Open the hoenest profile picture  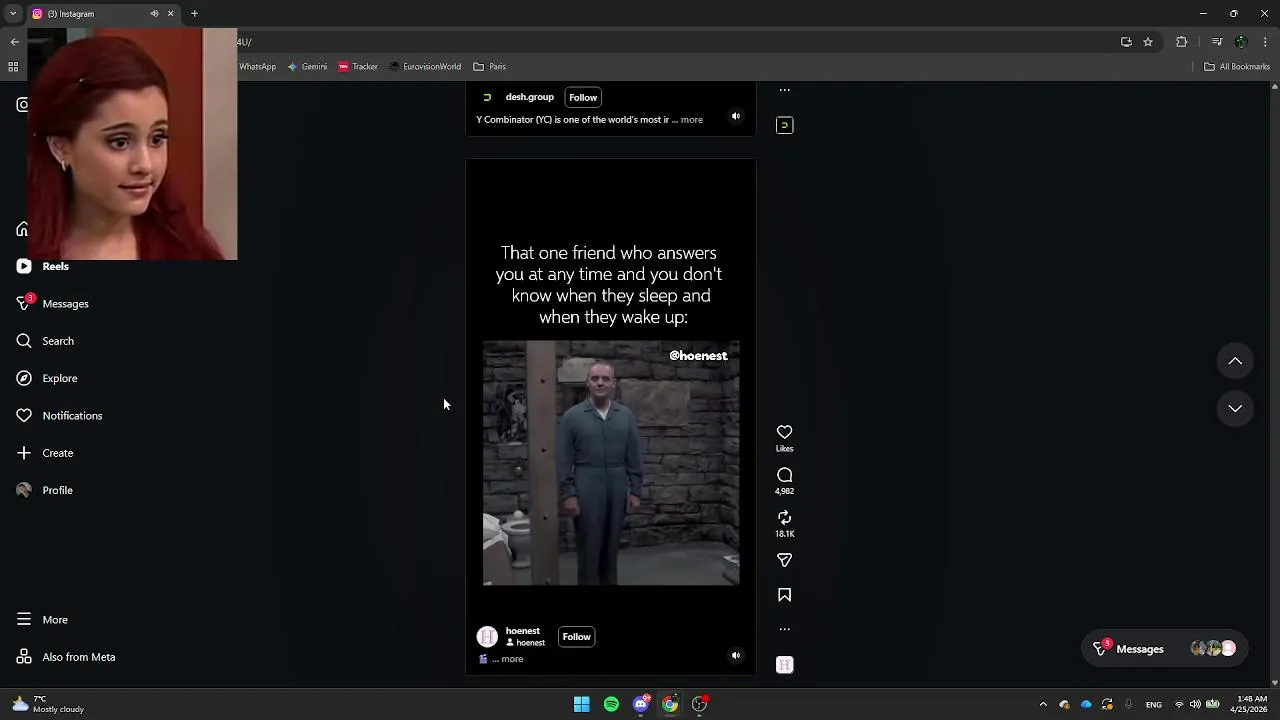point(487,637)
